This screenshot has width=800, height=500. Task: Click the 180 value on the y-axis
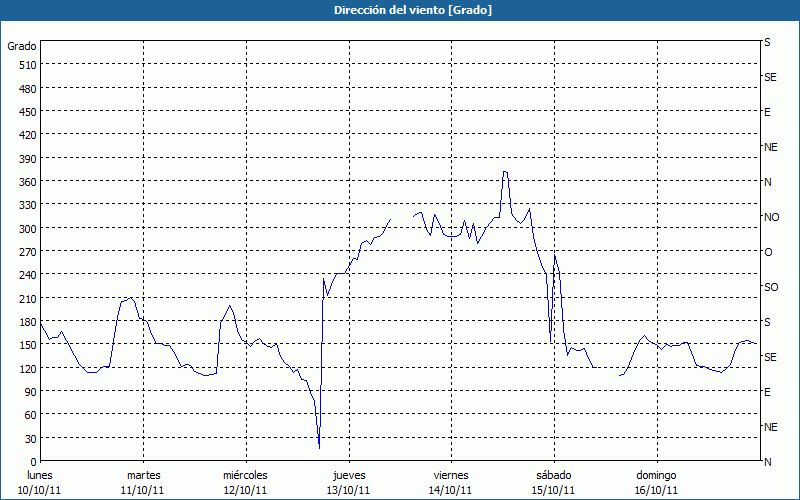pos(27,322)
